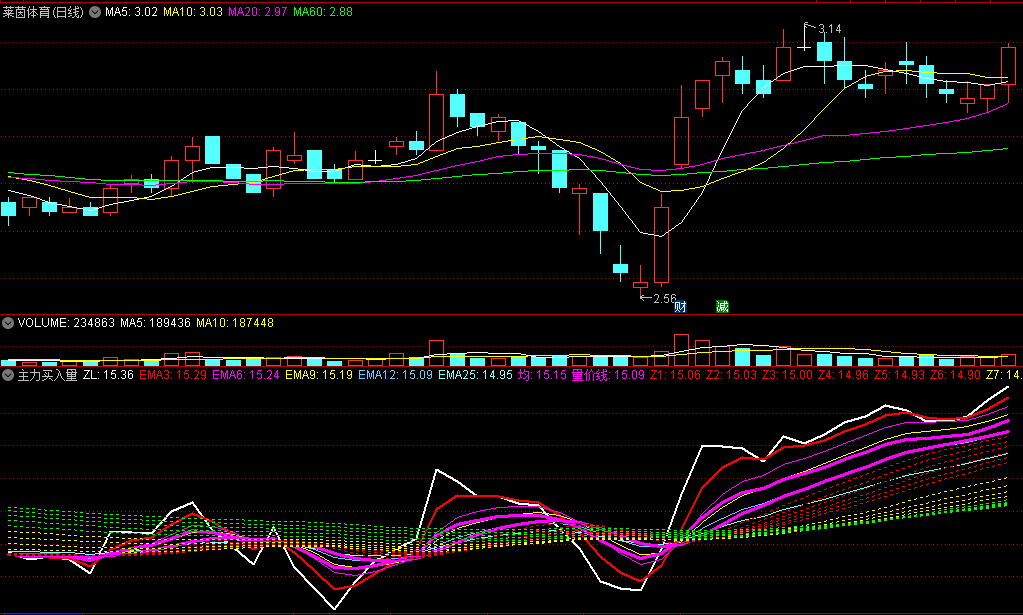Screen dimensions: 1023x615
Task: Click the VOLUME: 234863 readout
Action: (66, 323)
